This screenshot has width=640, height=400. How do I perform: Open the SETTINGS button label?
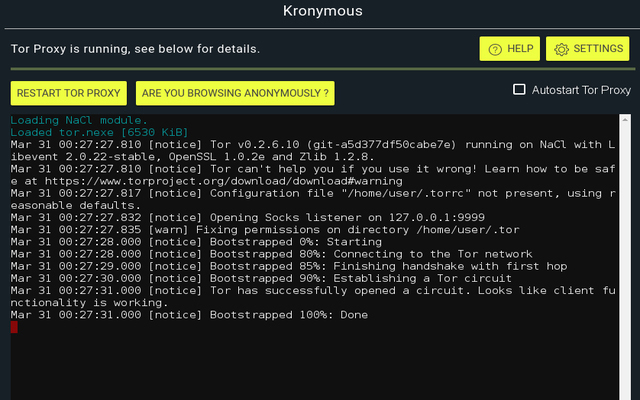tap(598, 49)
